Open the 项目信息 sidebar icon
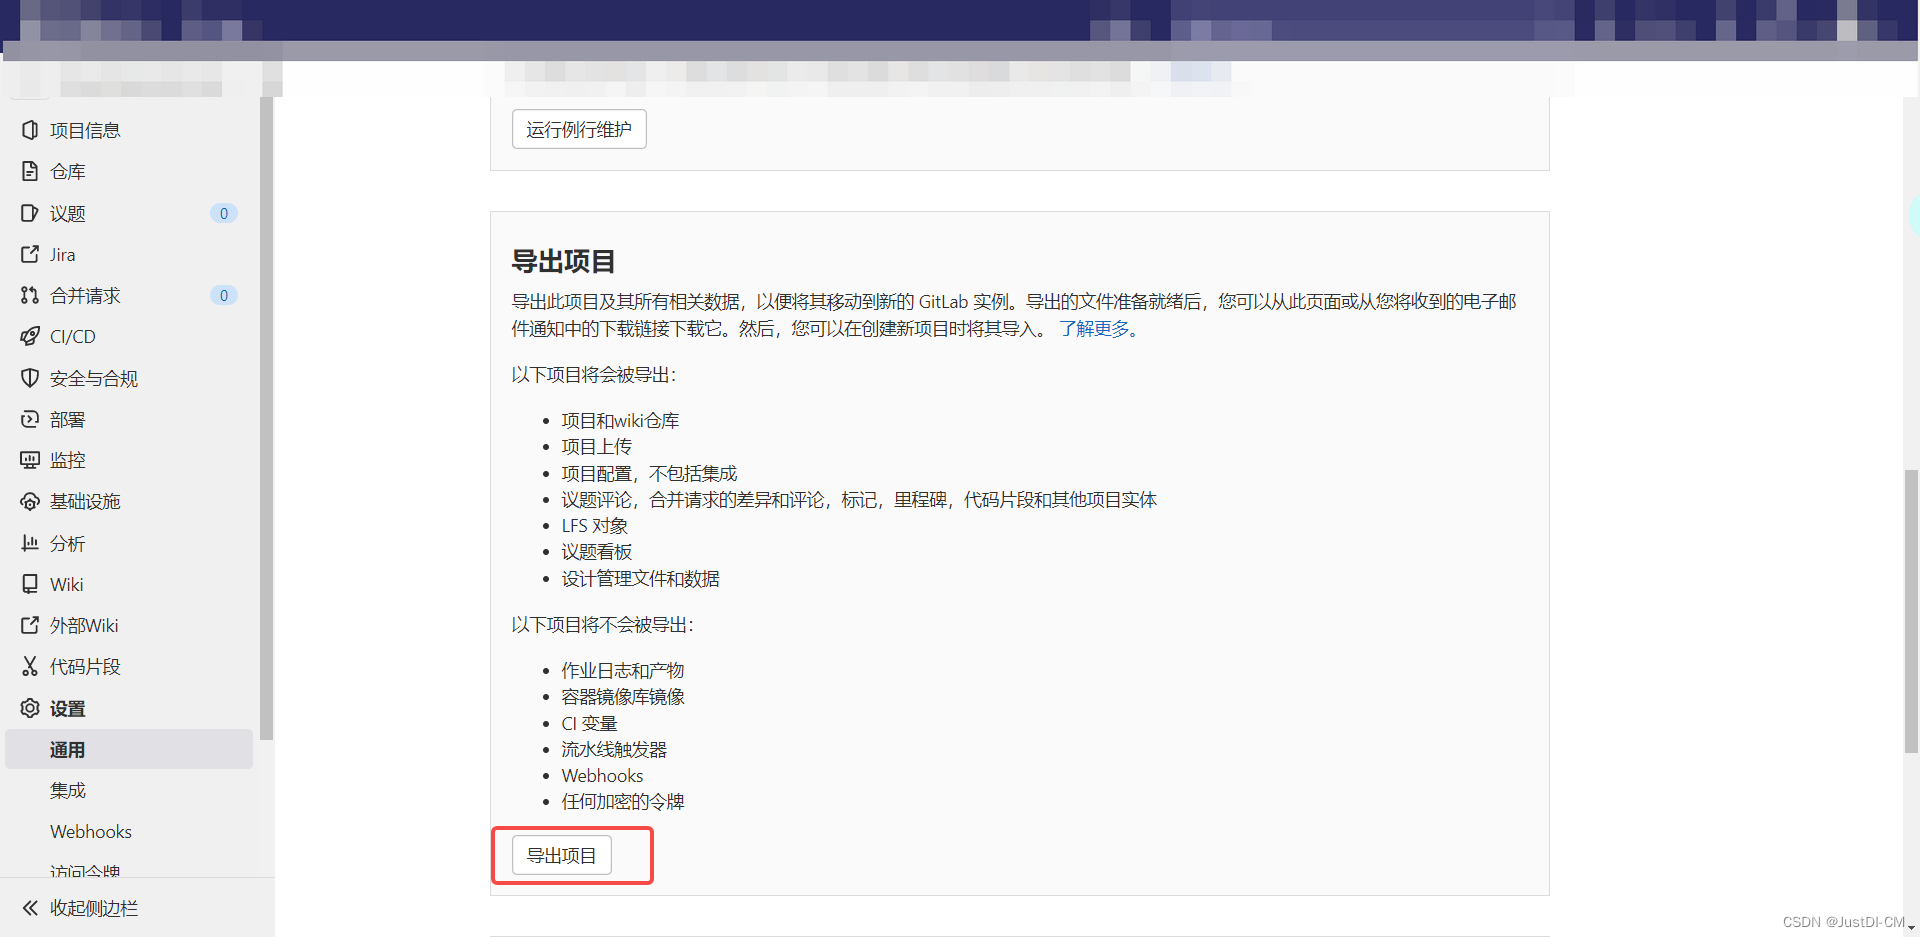The width and height of the screenshot is (1920, 937). click(86, 130)
